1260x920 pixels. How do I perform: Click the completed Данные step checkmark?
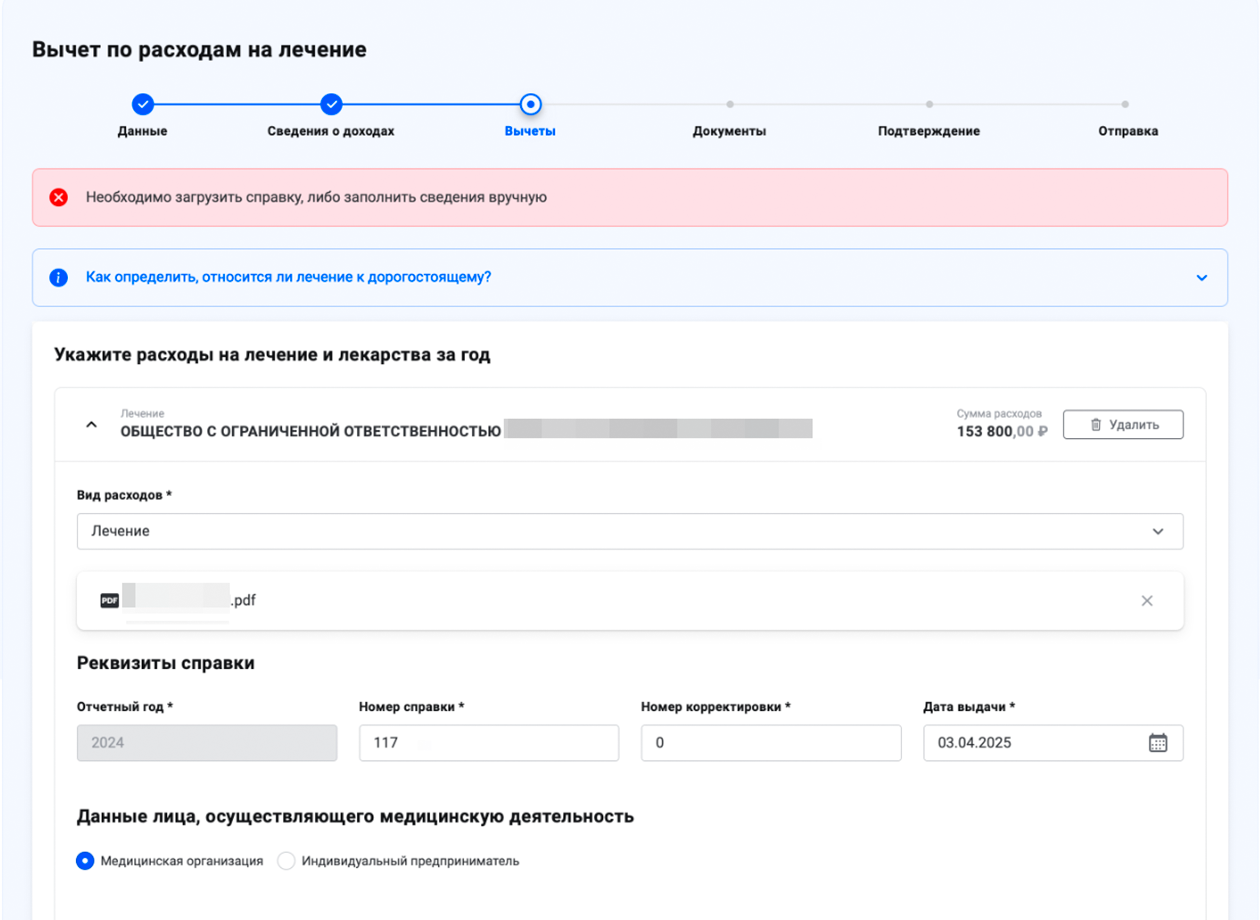(143, 104)
